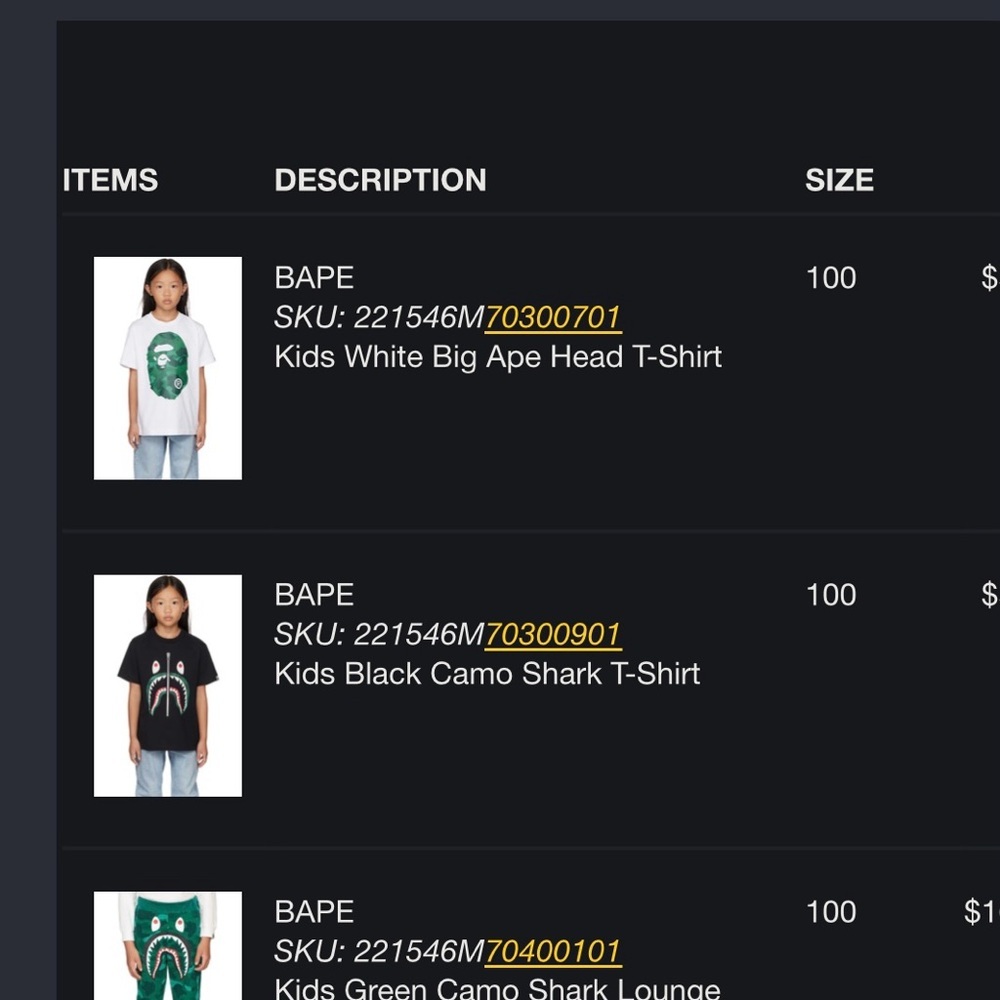
Task: Follow the SKU link ending in 70300701
Action: coord(553,317)
